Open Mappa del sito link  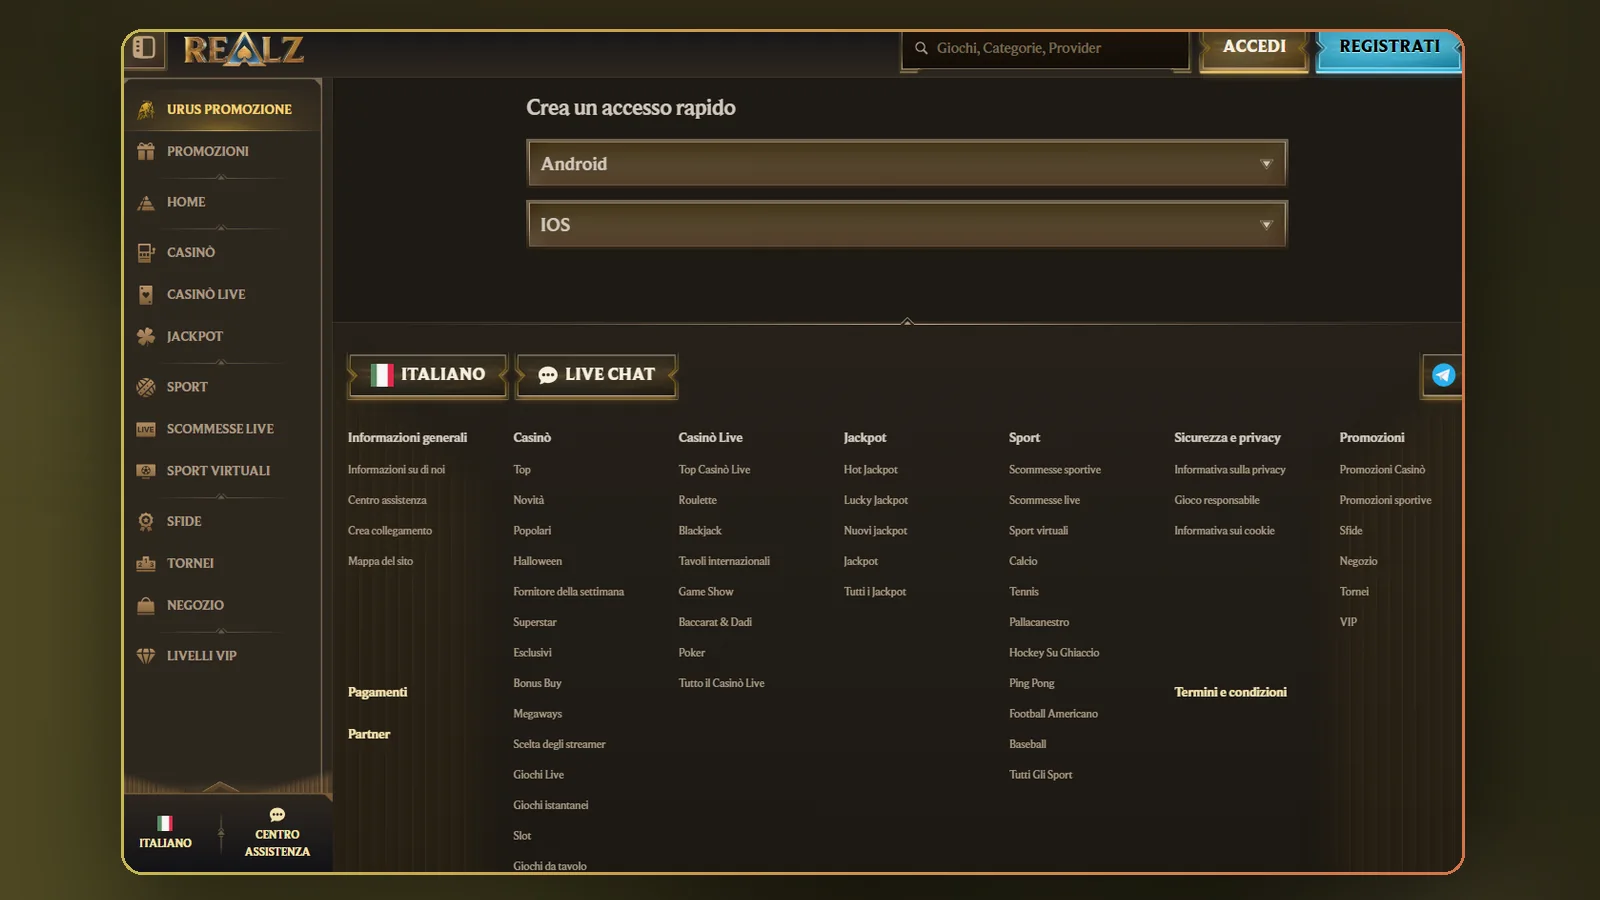tap(380, 561)
